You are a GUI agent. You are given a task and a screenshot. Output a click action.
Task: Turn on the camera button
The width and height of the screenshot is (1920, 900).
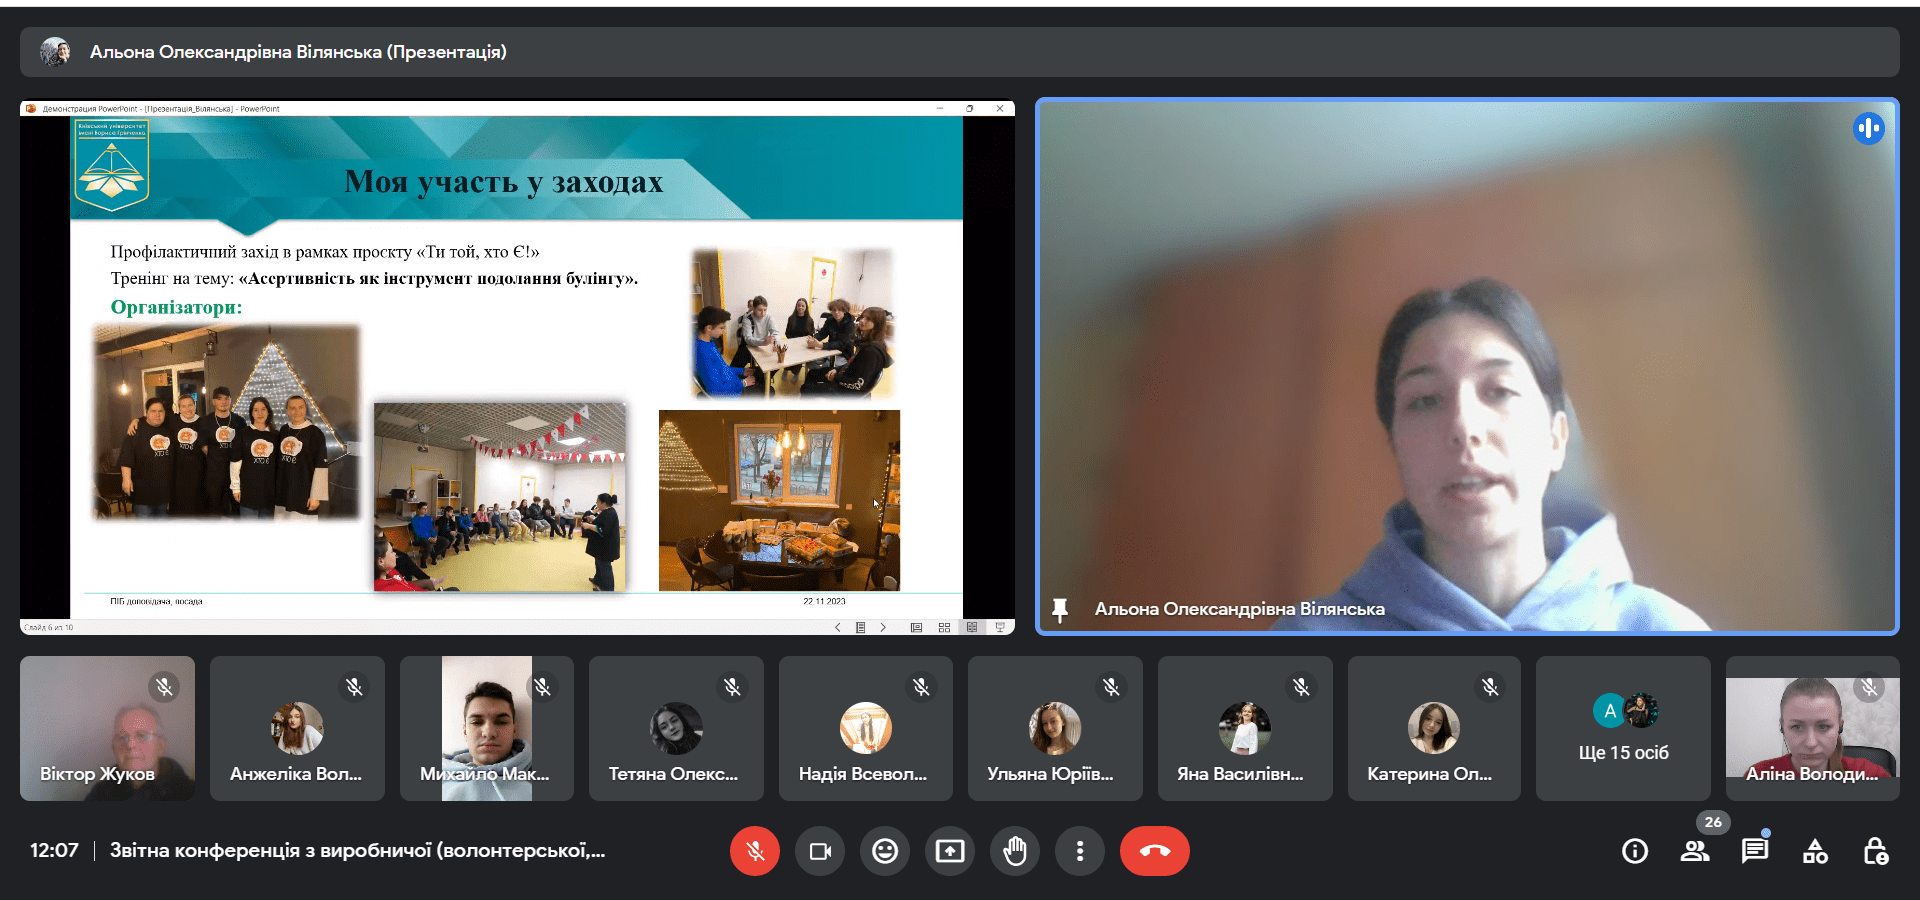[820, 851]
